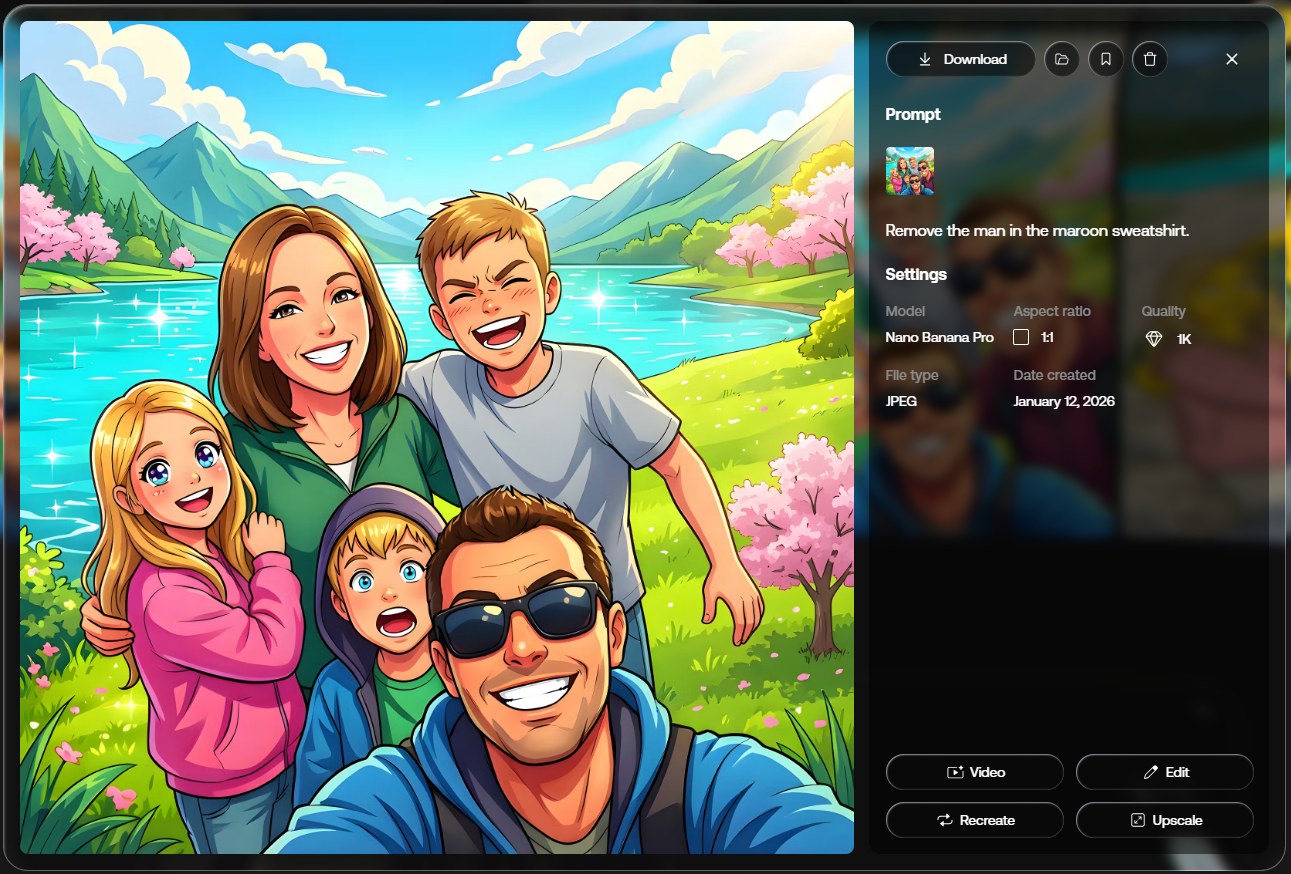Click the January 12, 2026 creation date
The height and width of the screenshot is (874, 1291).
tap(1064, 401)
